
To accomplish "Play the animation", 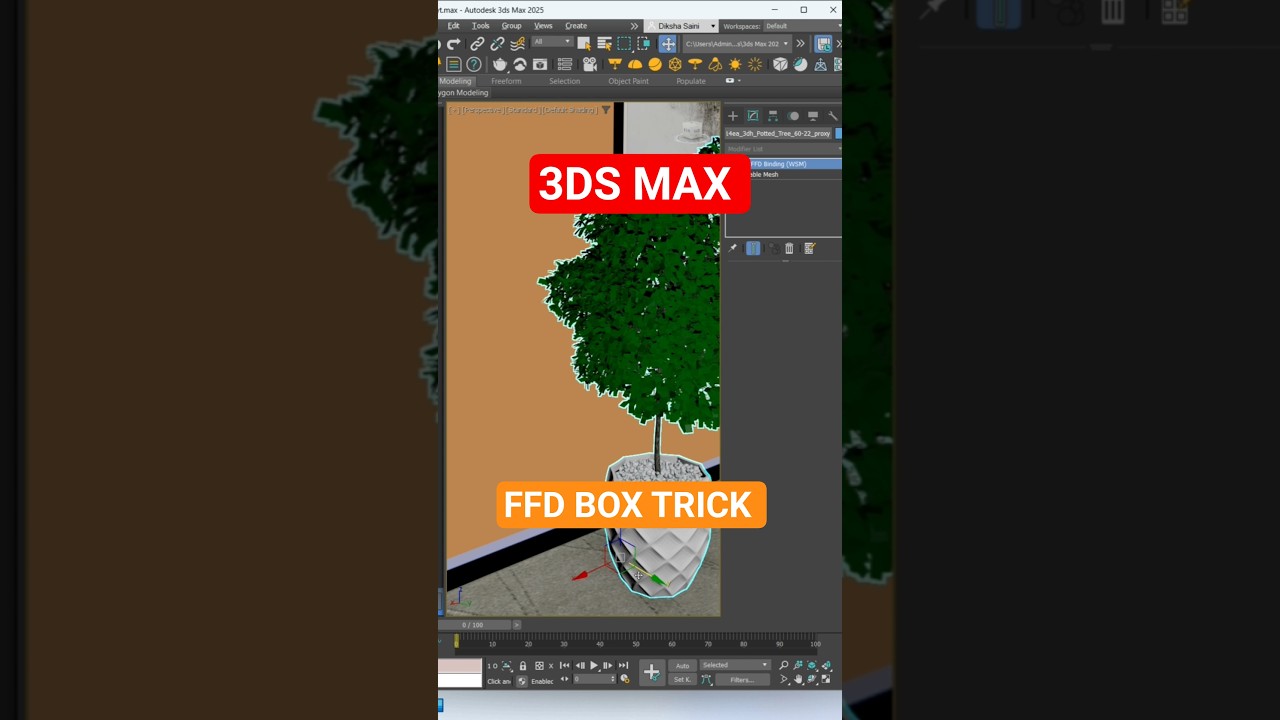I will pos(594,665).
